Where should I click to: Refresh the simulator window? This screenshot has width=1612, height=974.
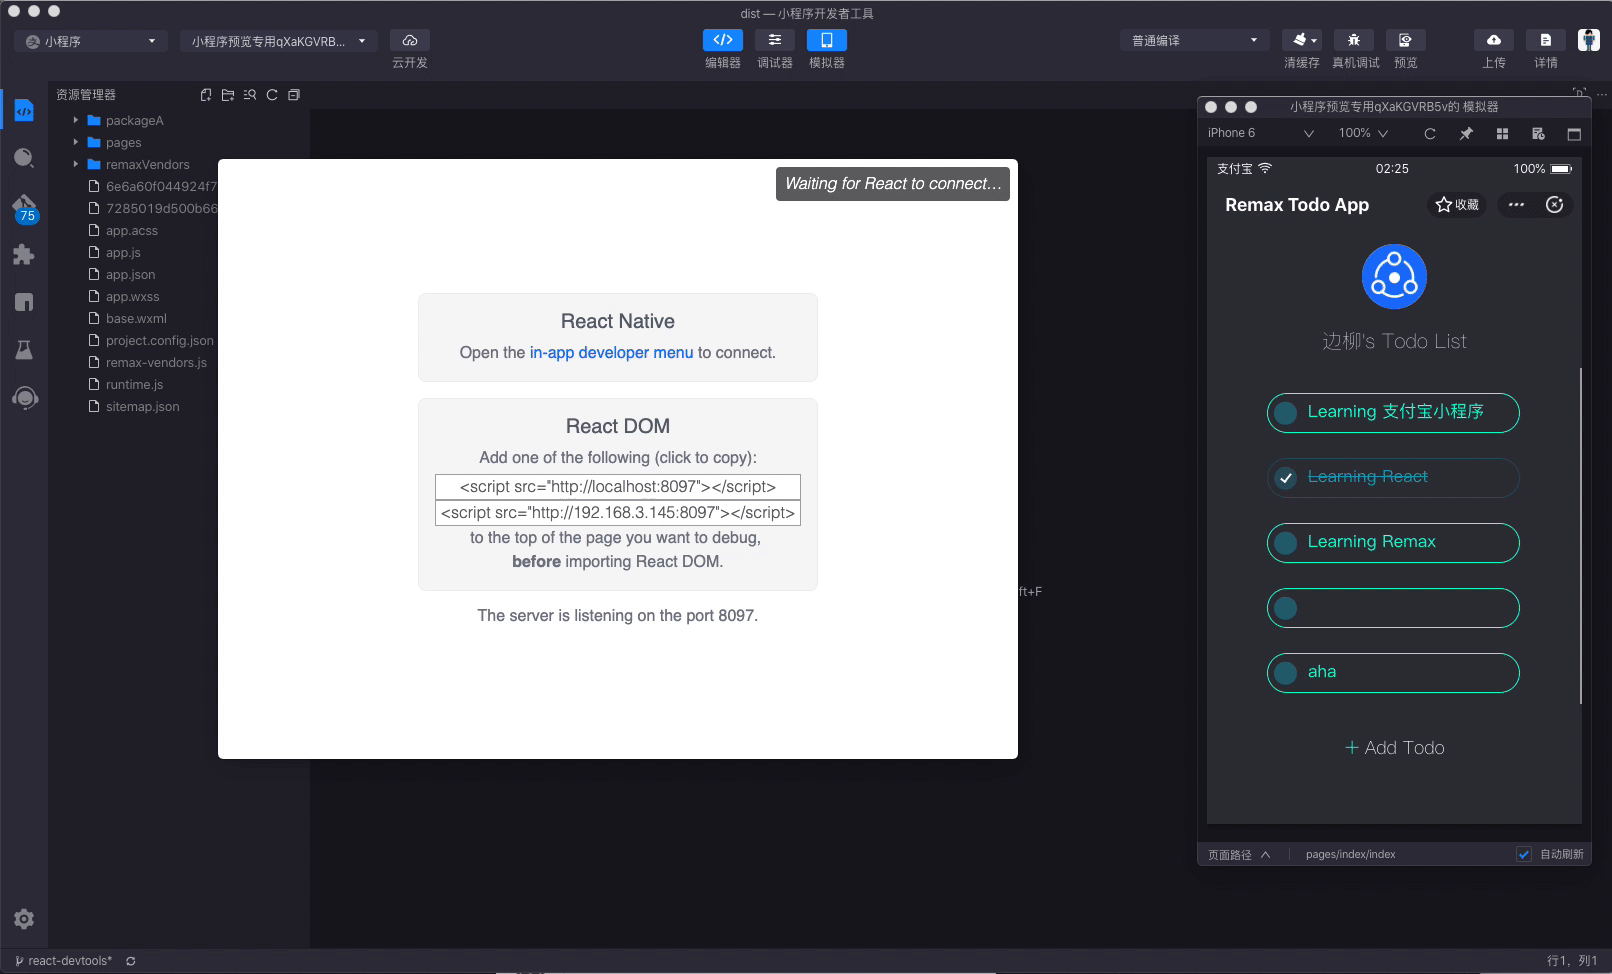tap(1430, 134)
